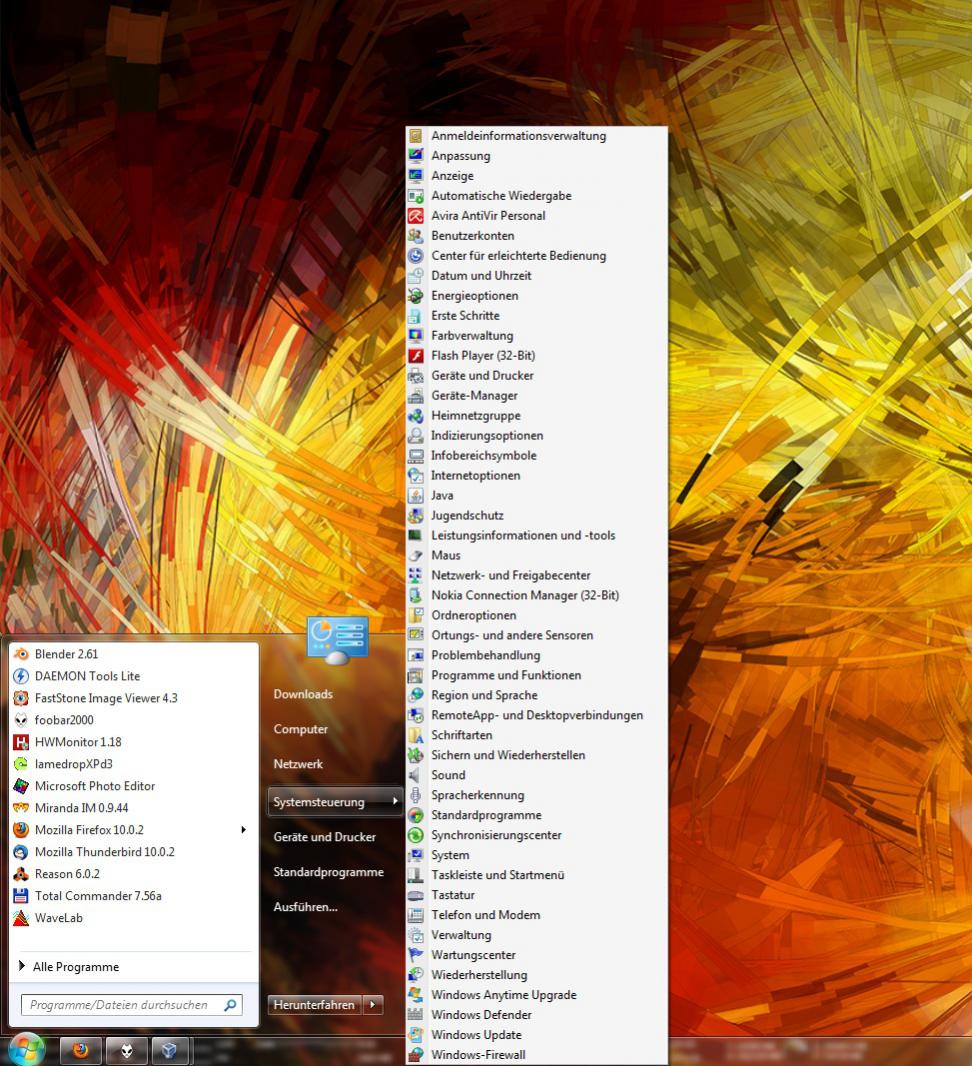Screen dimensions: 972x1066
Task: Click the Energieoptionen icon
Action: (x=415, y=296)
